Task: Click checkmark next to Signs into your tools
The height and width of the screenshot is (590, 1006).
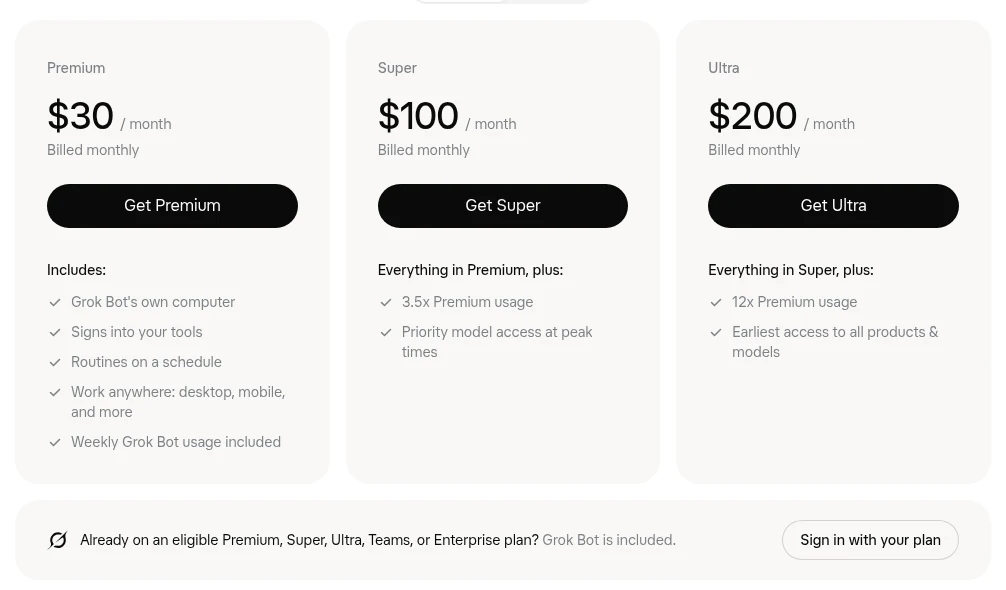Action: 55,332
